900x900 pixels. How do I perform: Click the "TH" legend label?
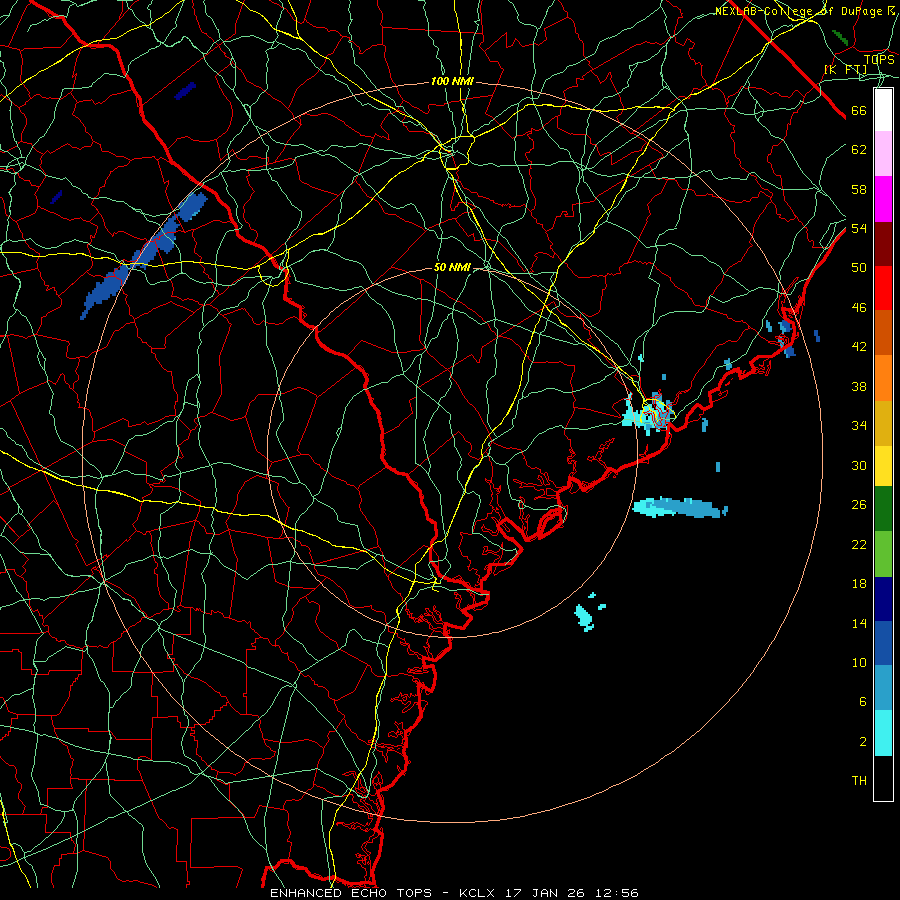(859, 781)
